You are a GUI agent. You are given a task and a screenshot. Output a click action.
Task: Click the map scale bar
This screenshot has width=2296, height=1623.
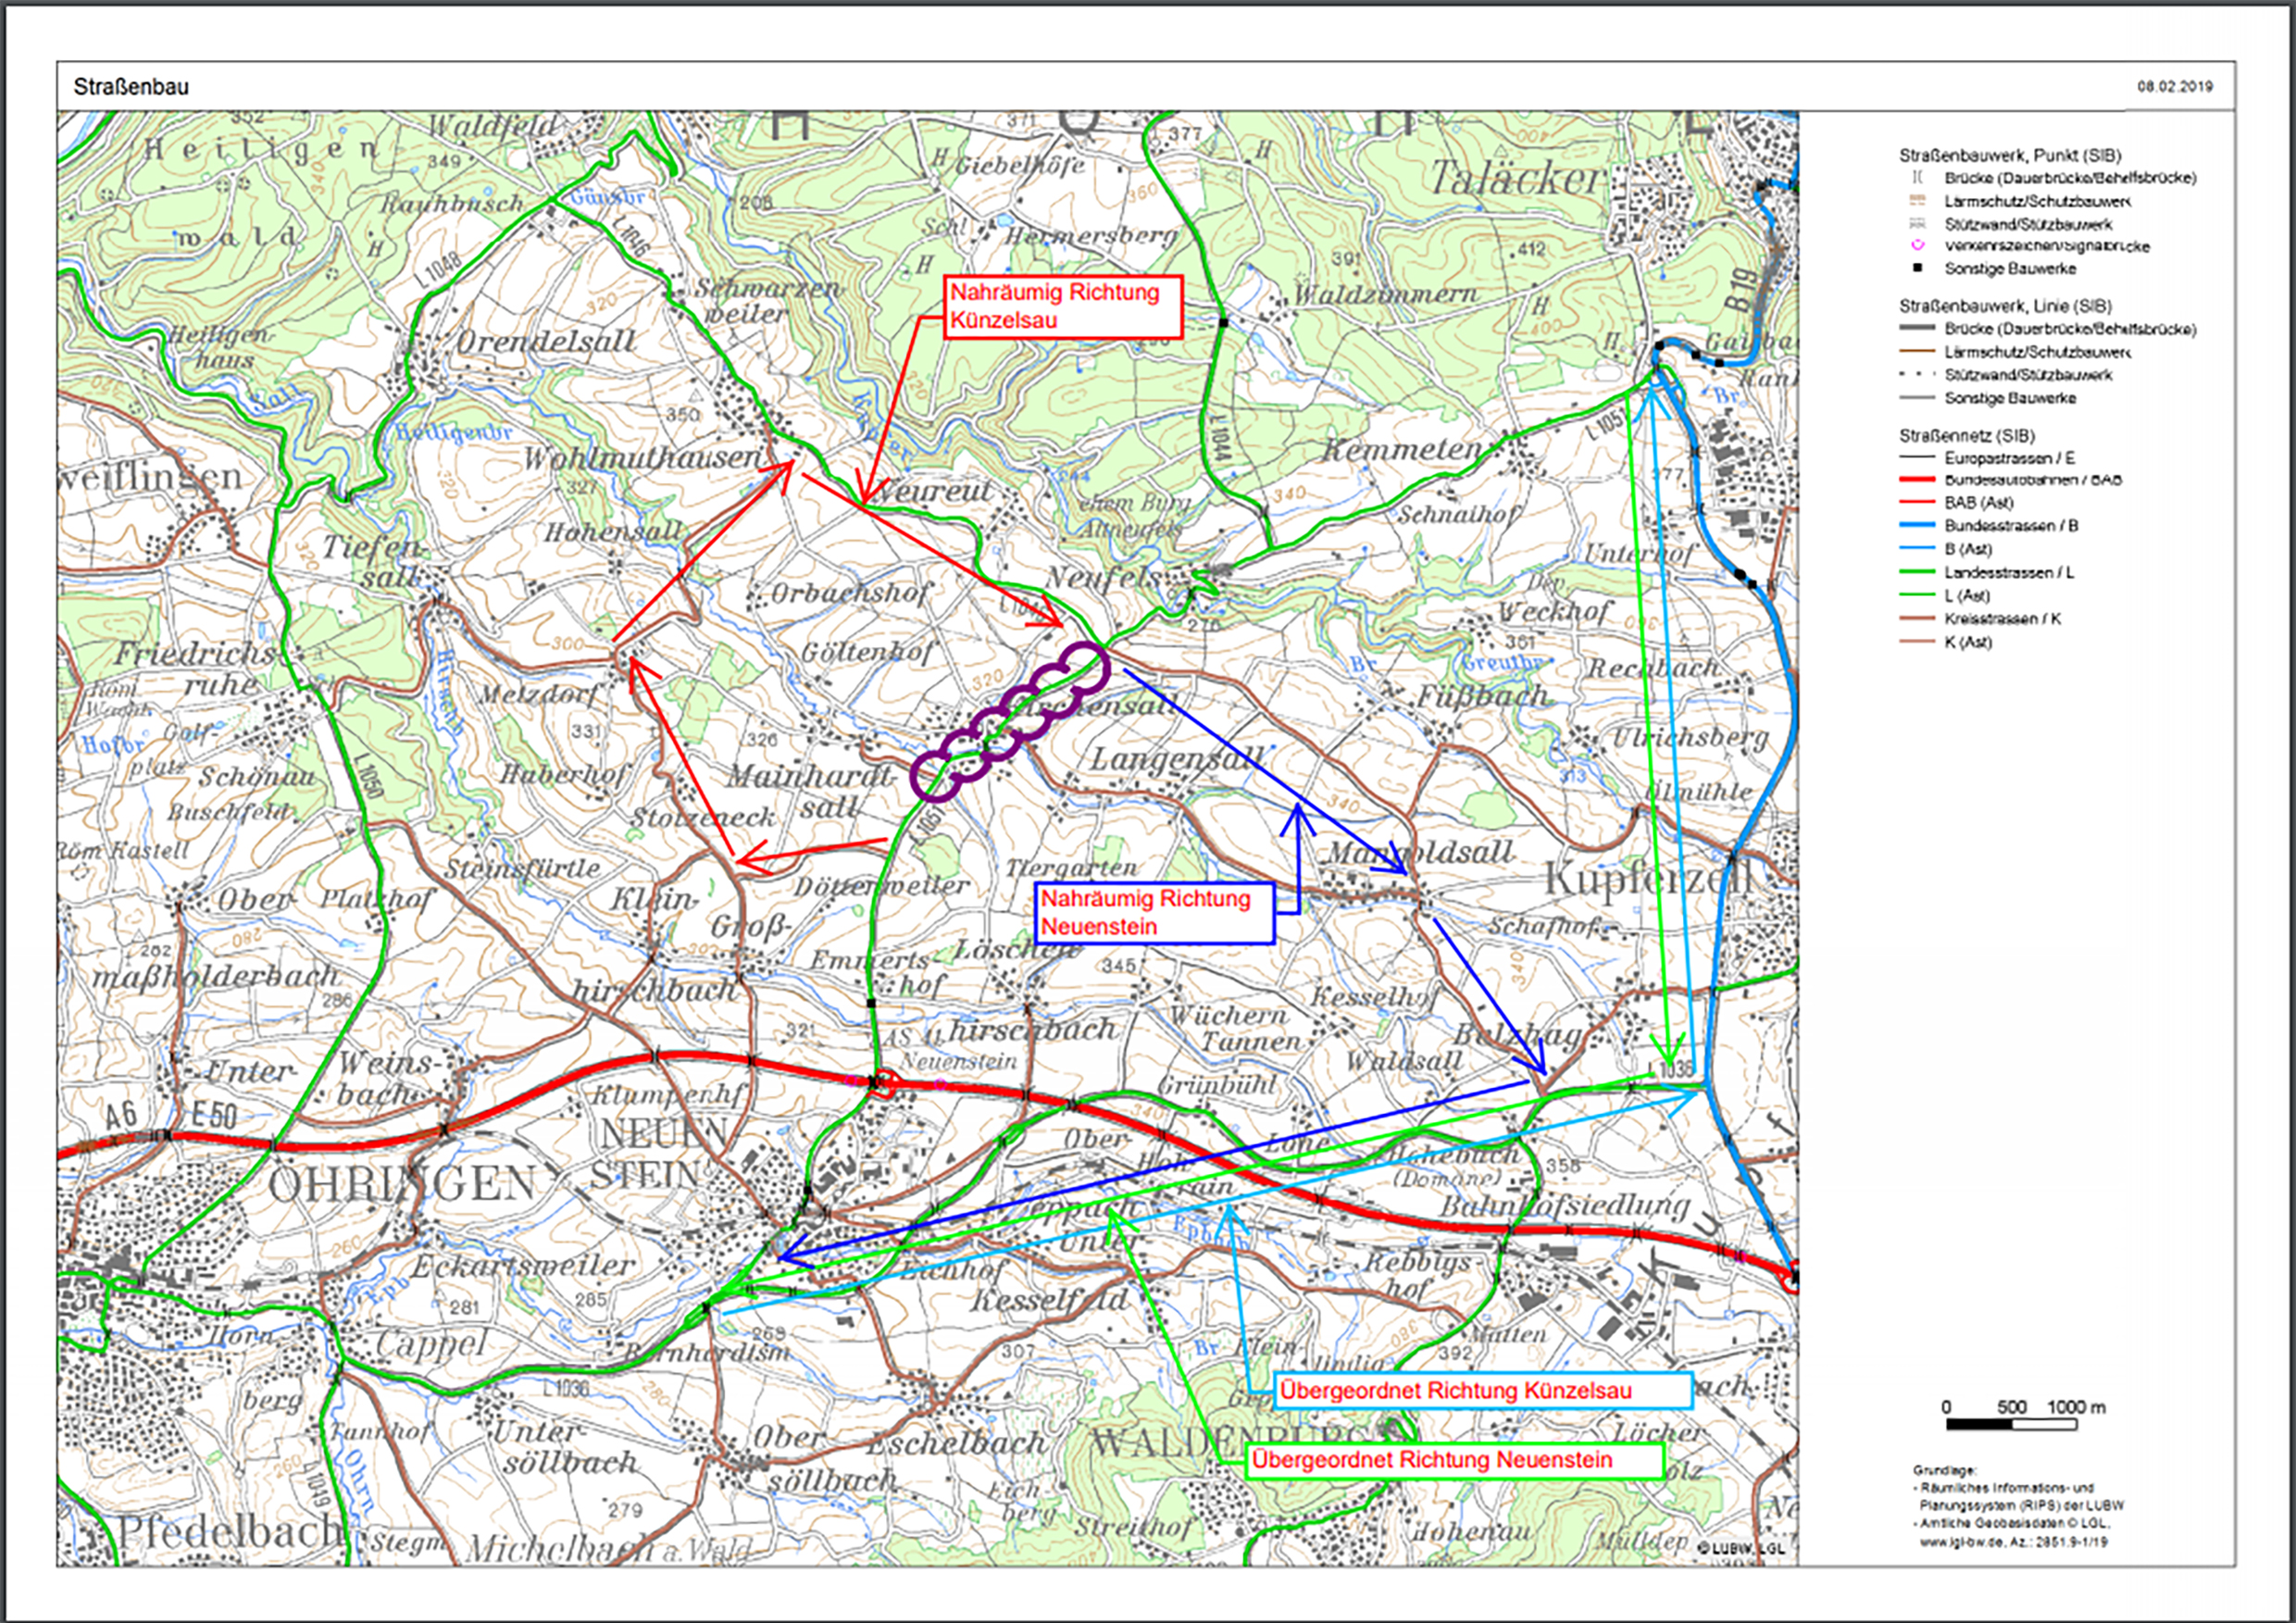2011,1424
